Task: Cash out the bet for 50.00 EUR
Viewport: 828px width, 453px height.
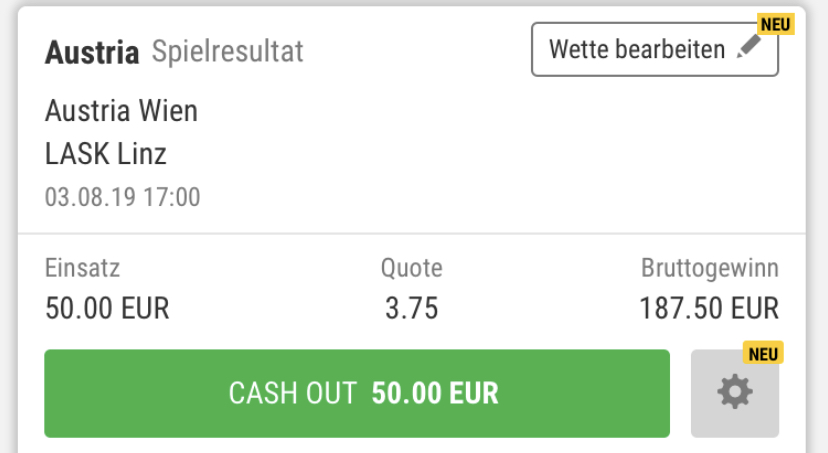Action: click(x=357, y=393)
